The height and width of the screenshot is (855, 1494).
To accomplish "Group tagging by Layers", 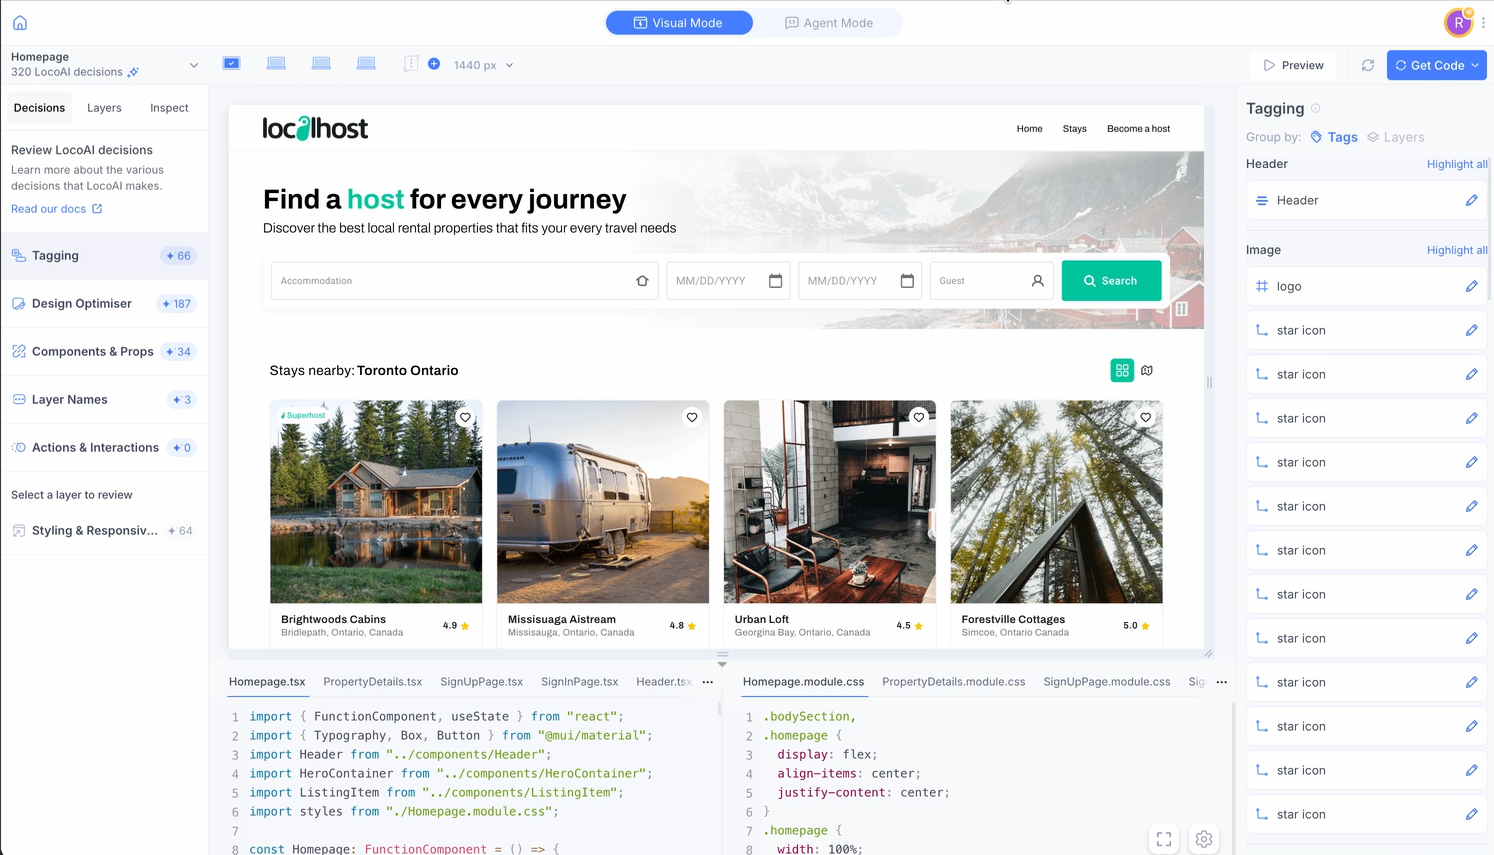I will click(1396, 137).
